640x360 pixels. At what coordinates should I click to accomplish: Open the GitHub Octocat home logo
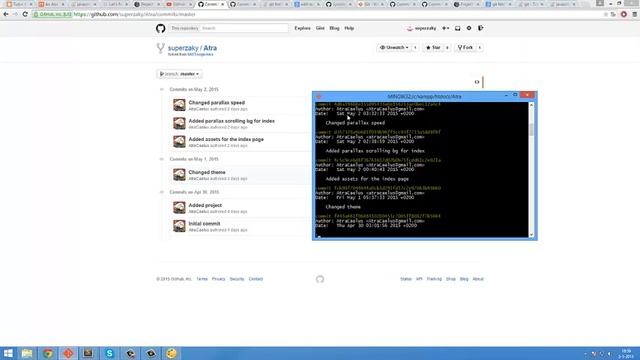click(x=160, y=28)
